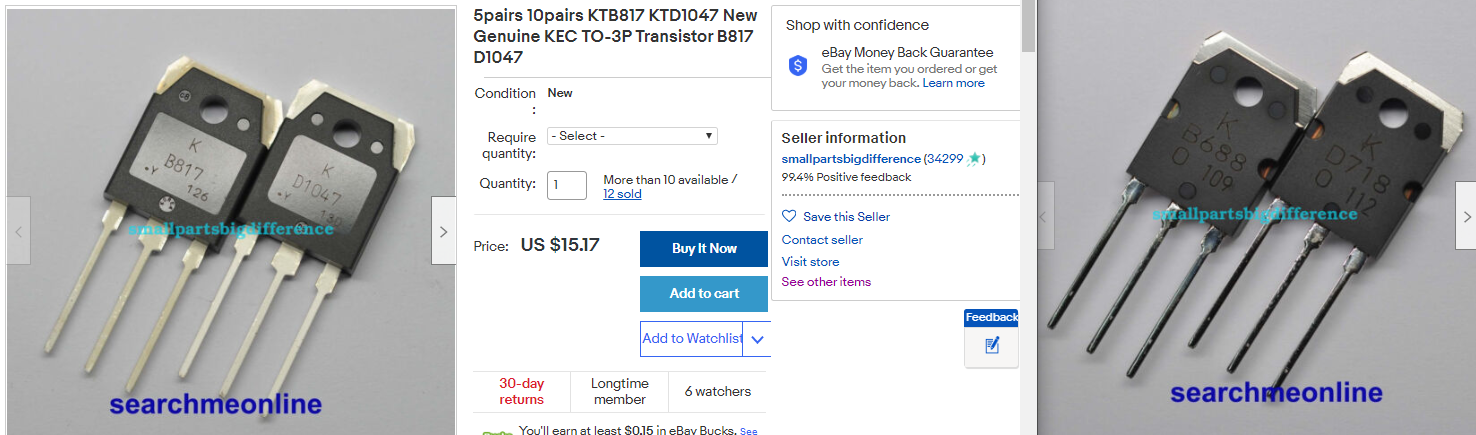Click the heart icon to save seller
Screen dimensions: 1476x435
tap(789, 216)
